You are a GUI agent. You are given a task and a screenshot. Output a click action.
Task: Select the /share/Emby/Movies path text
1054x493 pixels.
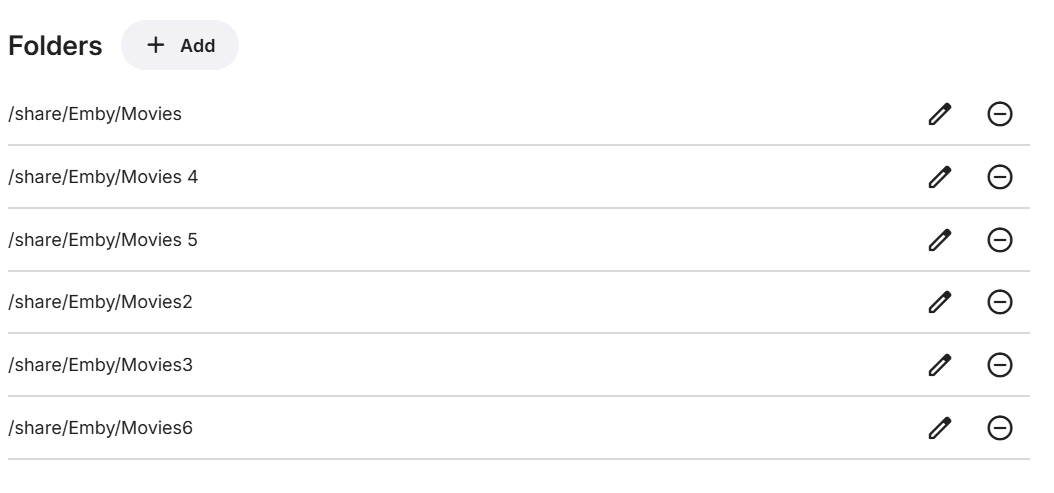(95, 114)
